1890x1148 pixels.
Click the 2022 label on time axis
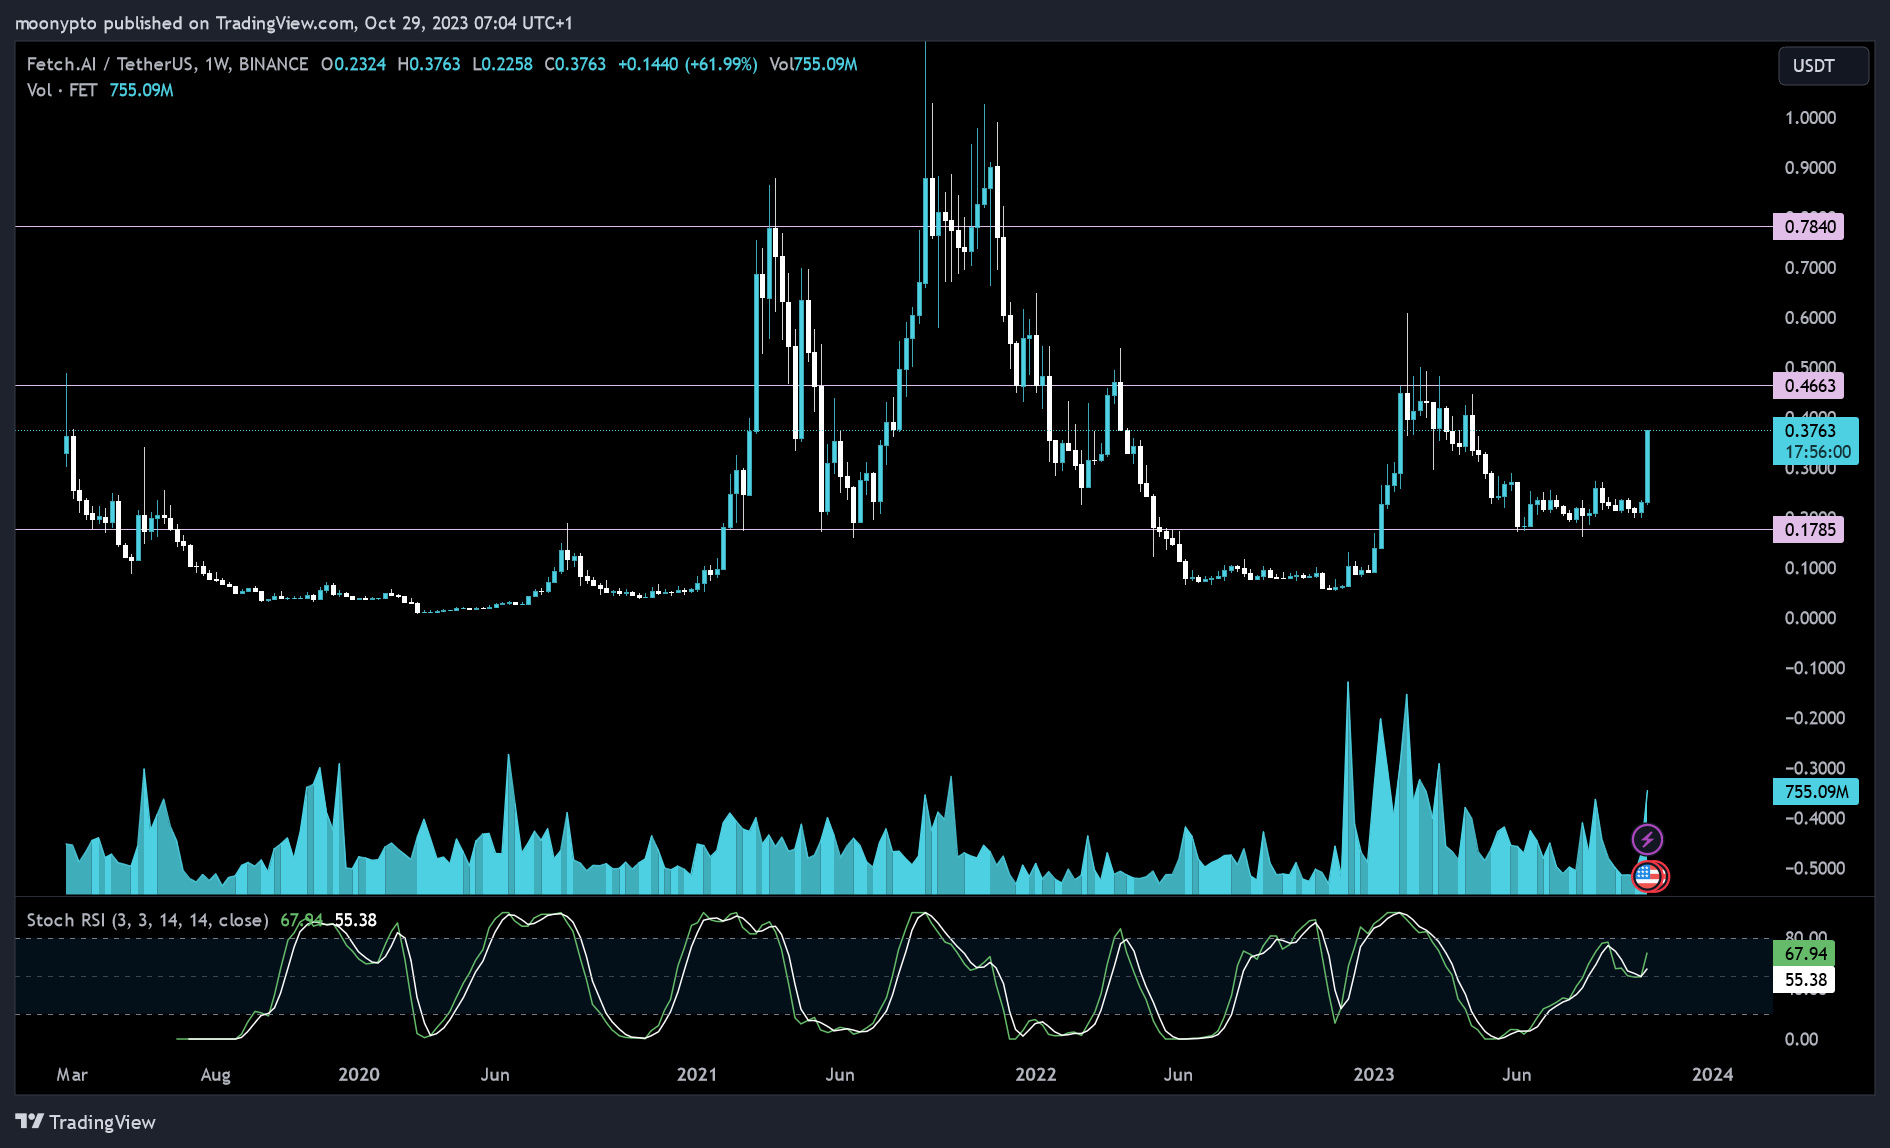pos(1036,1074)
